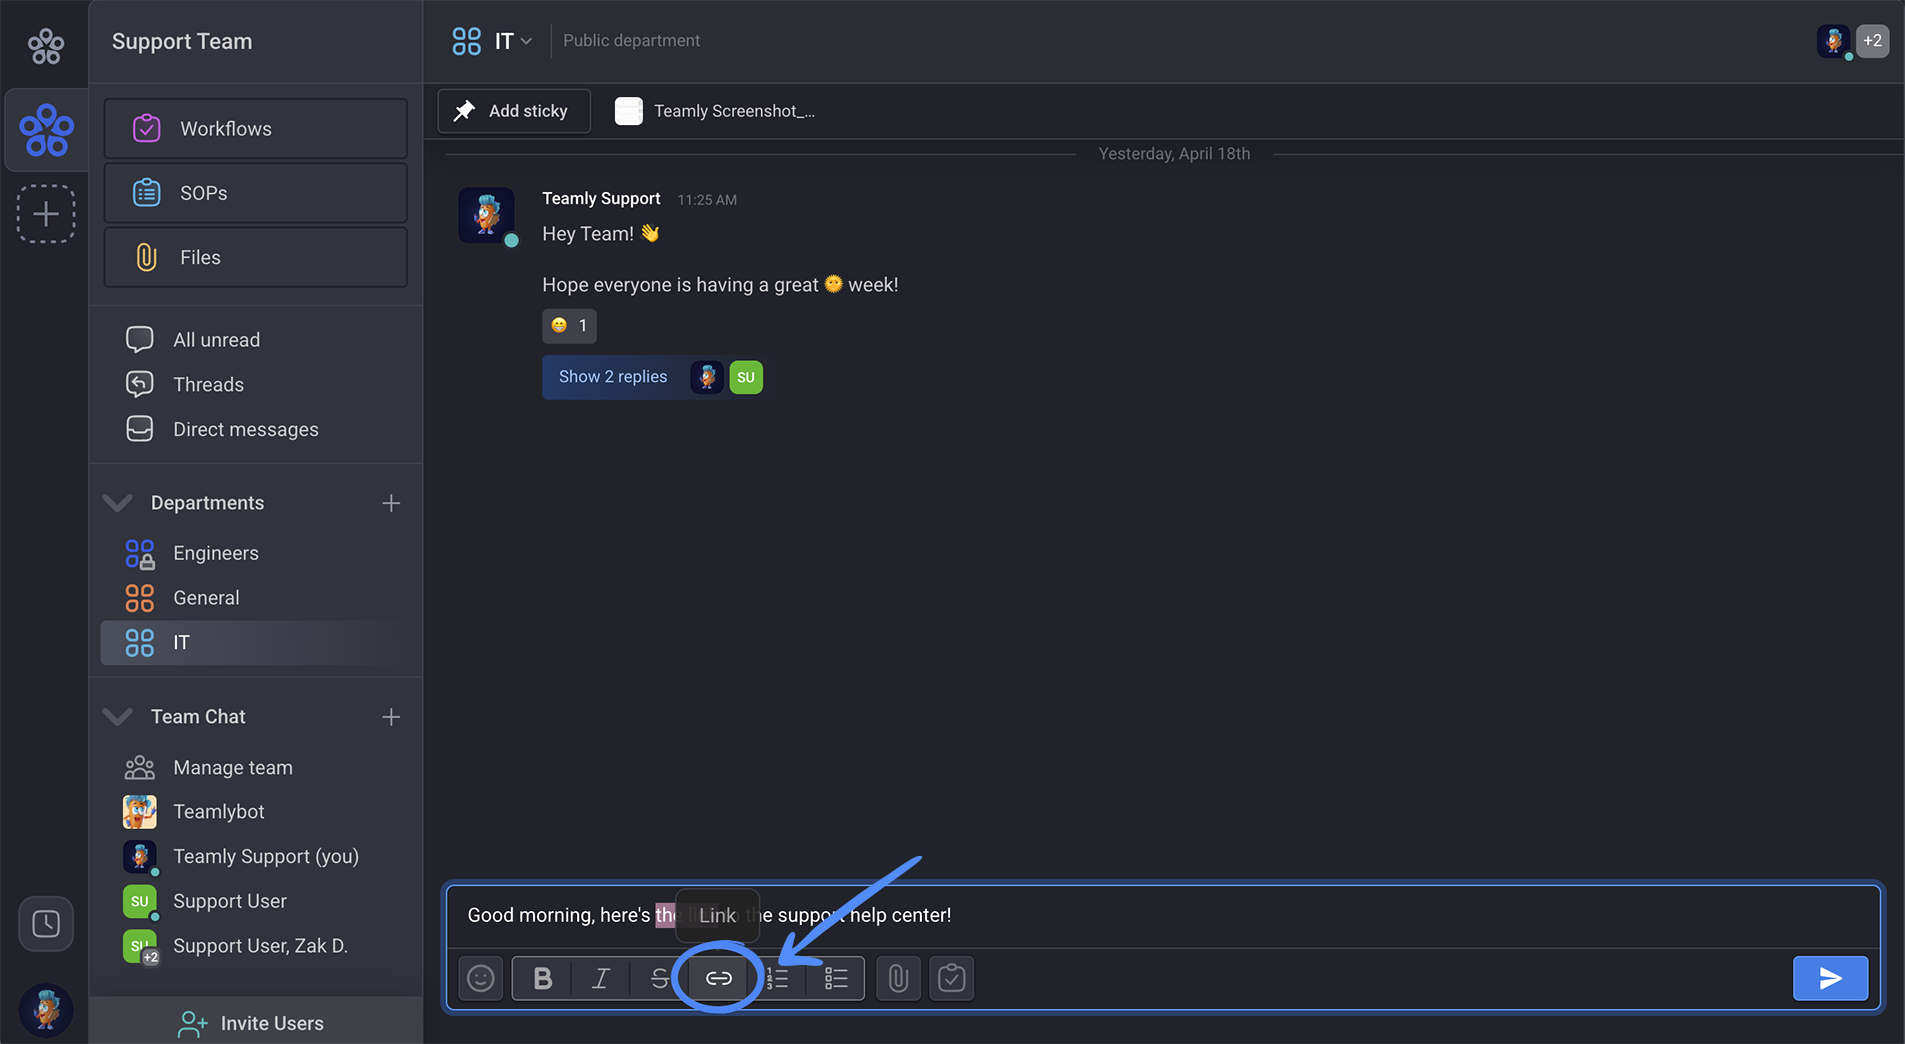Toggle the emoji reaction with count 1
This screenshot has height=1044, width=1905.
[569, 326]
